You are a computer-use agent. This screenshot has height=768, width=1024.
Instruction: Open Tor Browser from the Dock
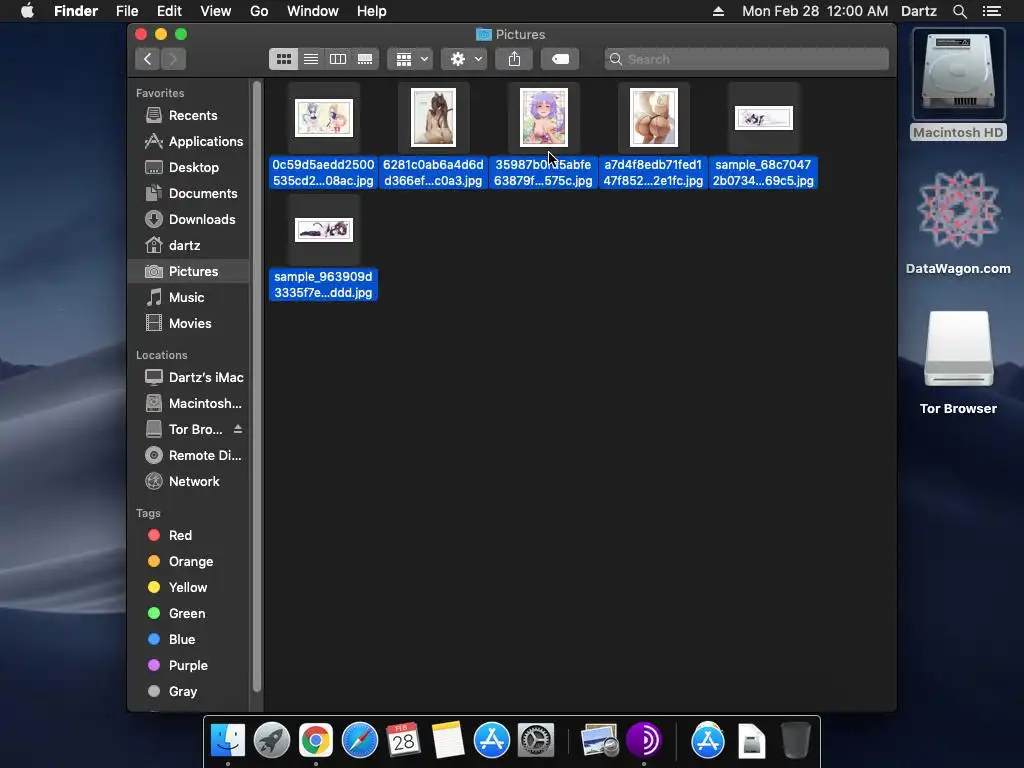644,741
